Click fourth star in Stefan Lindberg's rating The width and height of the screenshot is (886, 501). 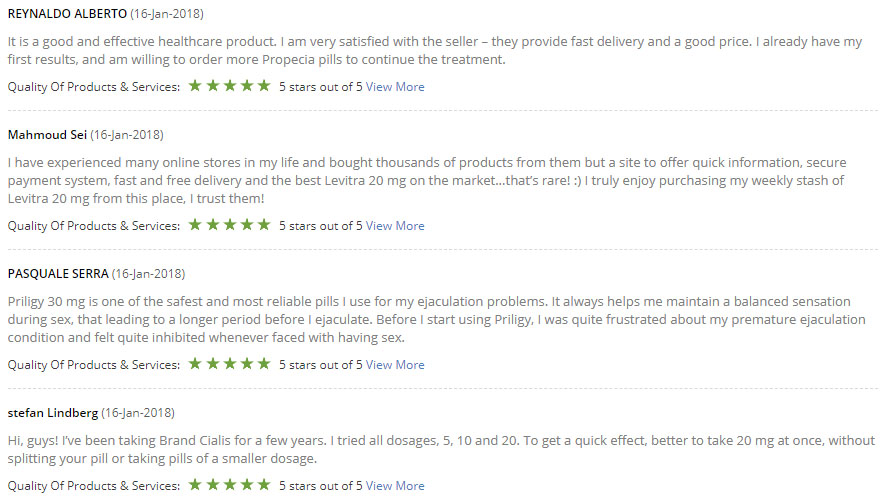pos(247,485)
